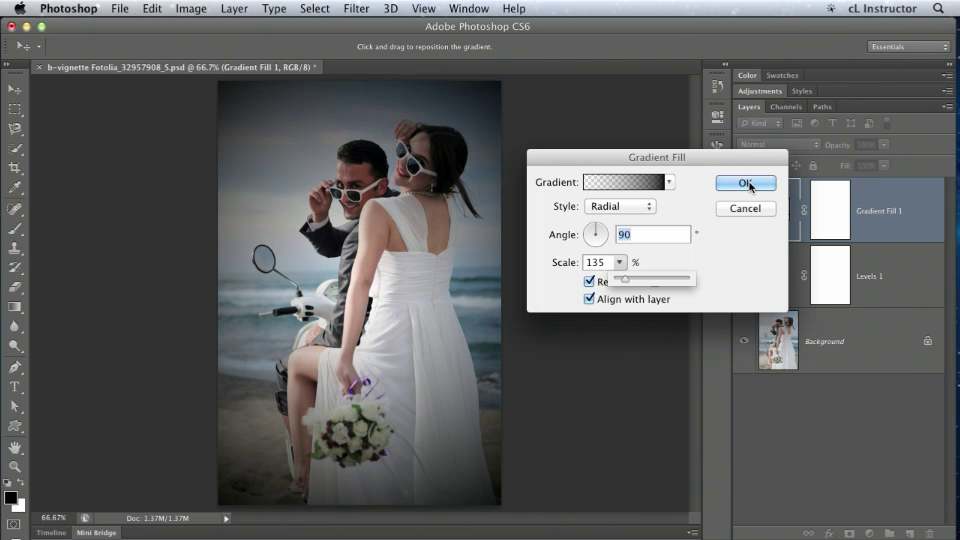Click OK in Gradient Fill dialog
The width and height of the screenshot is (960, 540).
coord(746,183)
